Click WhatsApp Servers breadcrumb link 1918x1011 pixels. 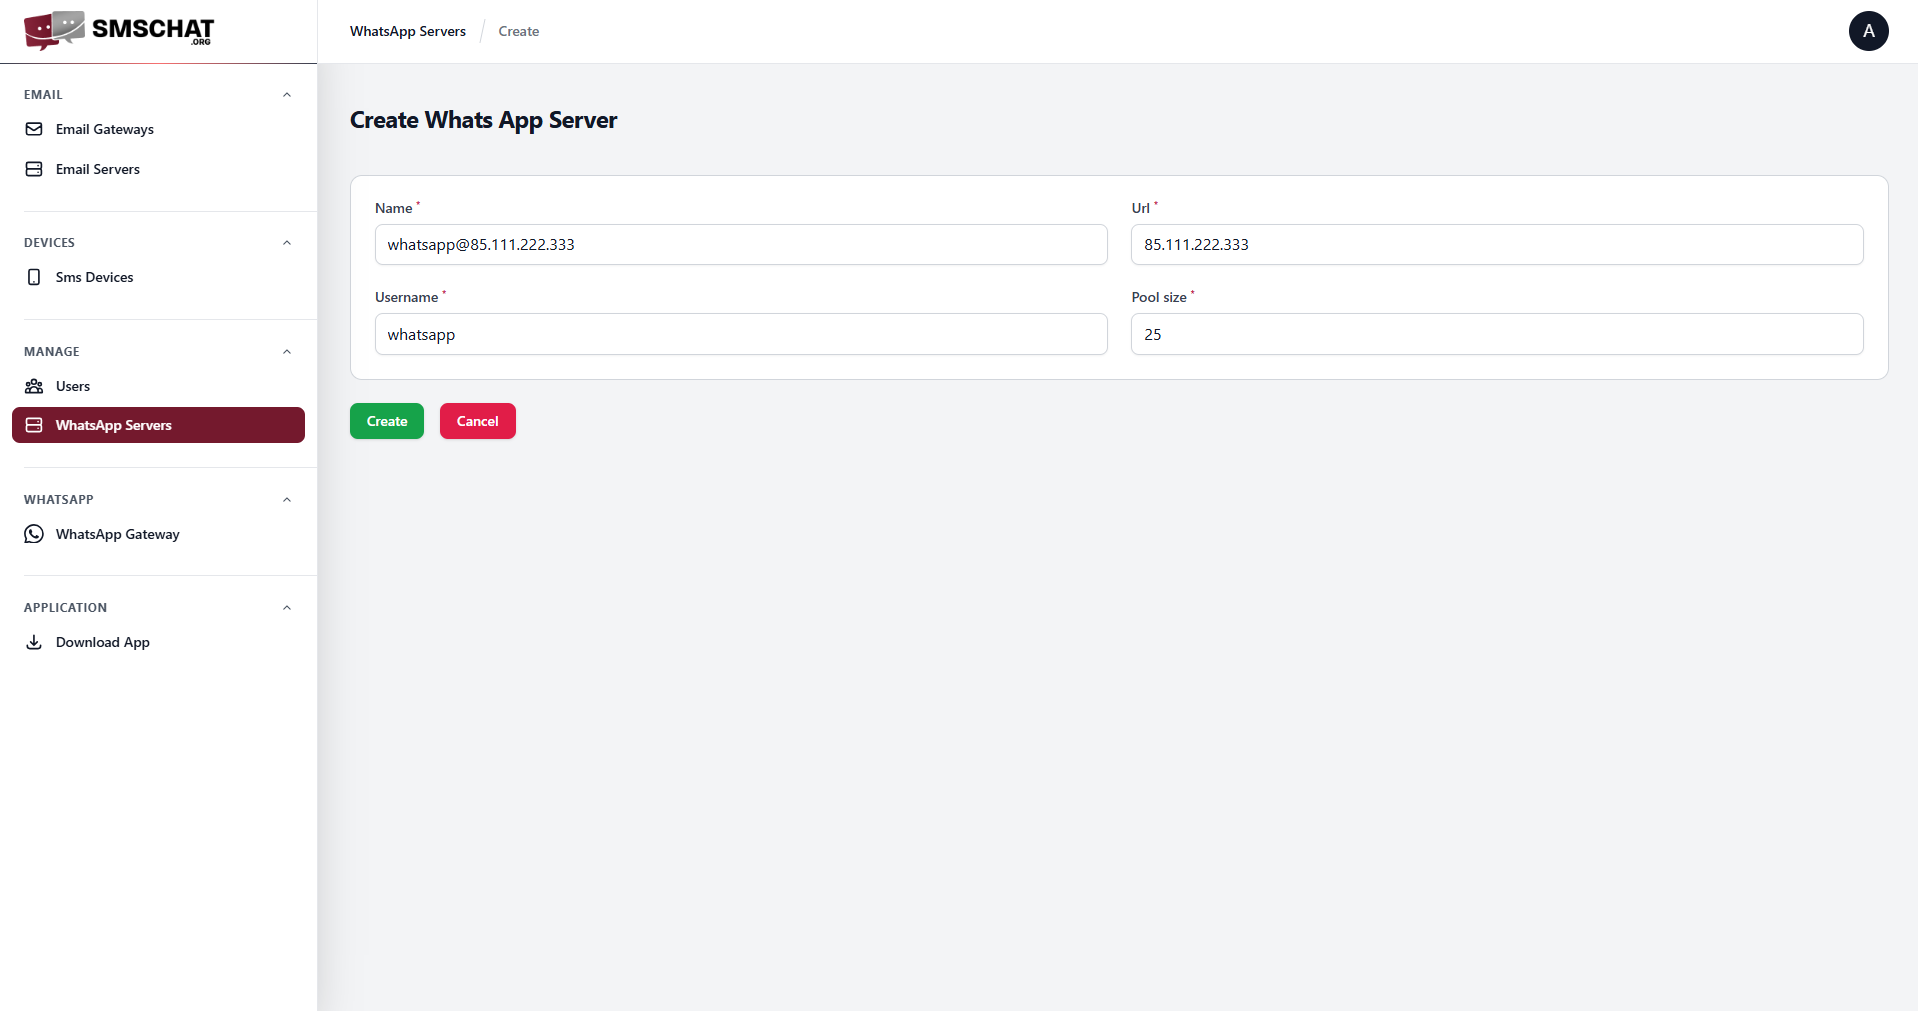pos(408,31)
